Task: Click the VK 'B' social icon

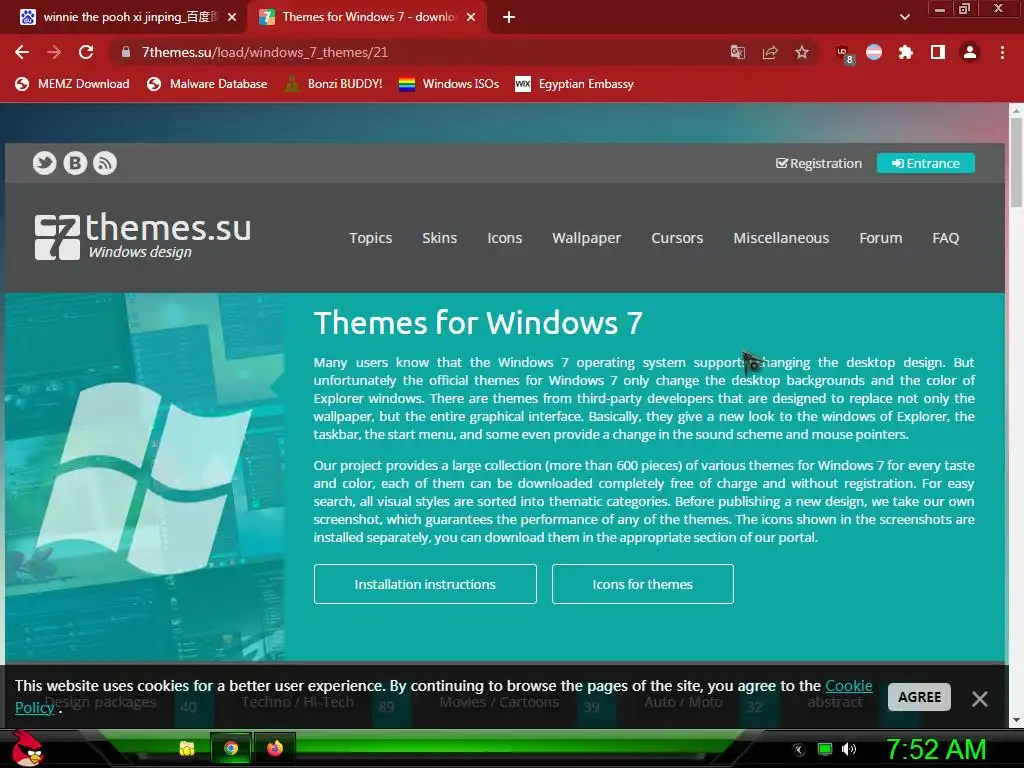Action: coord(75,163)
